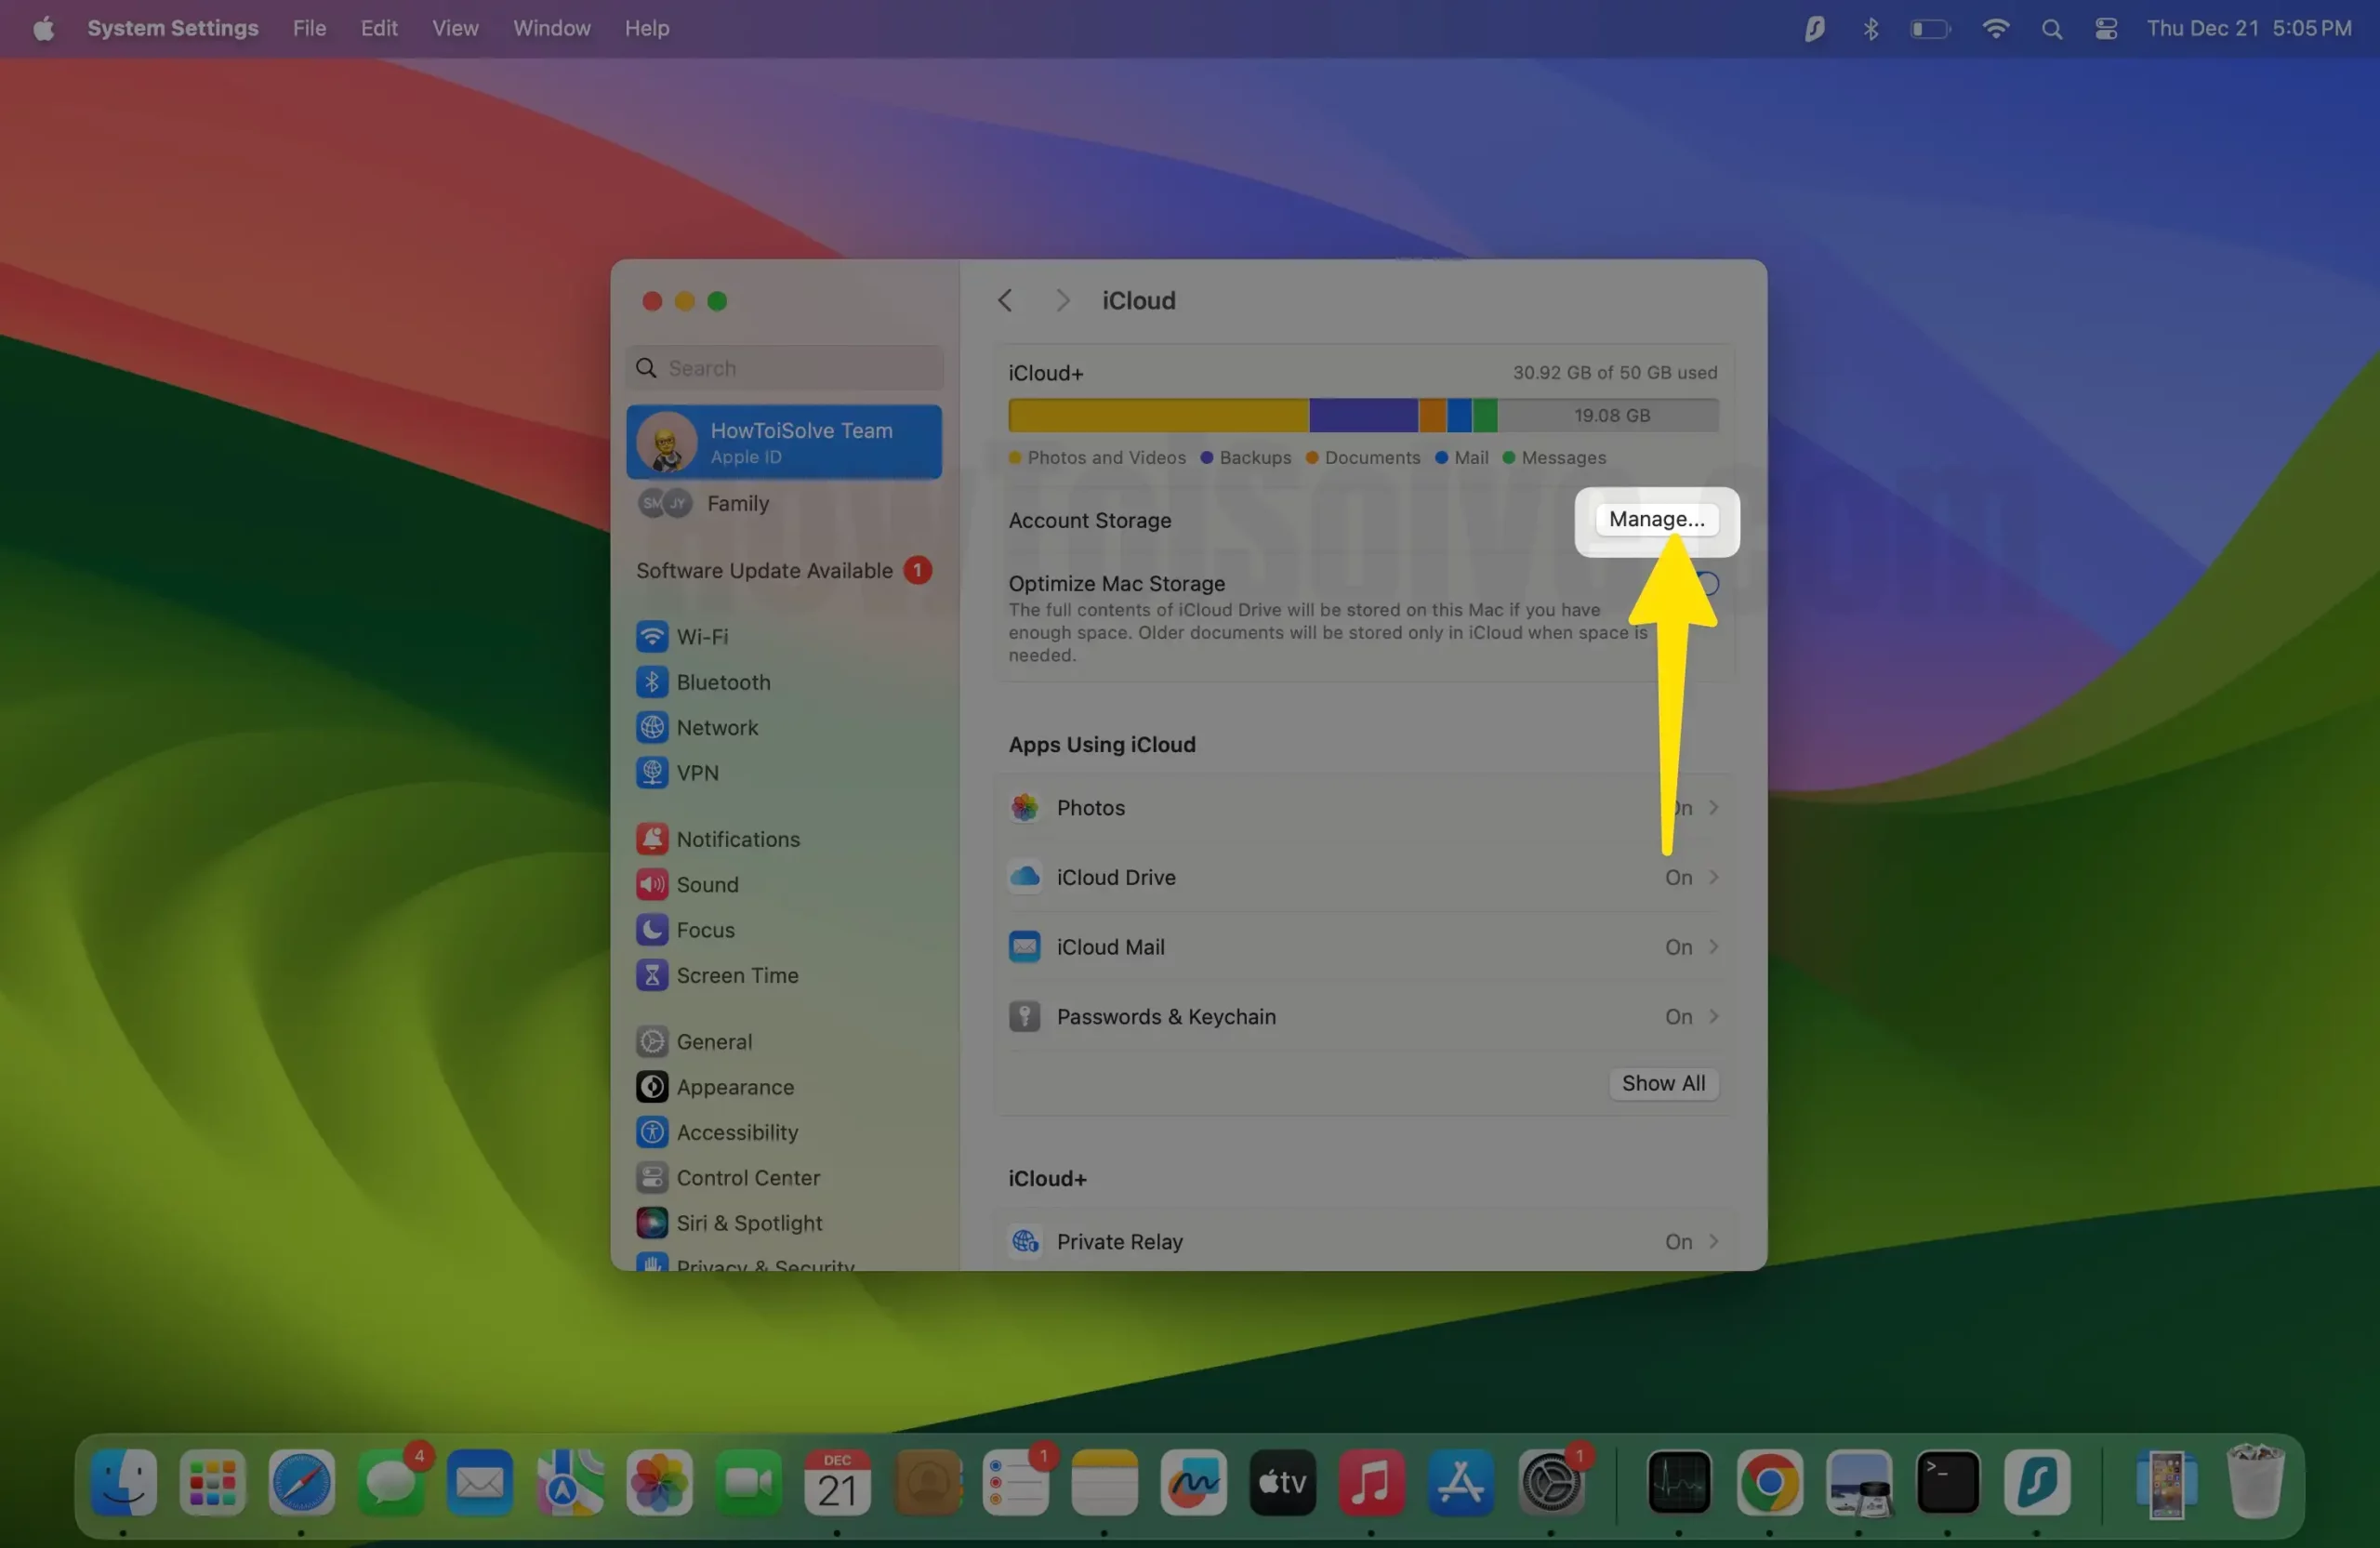Open Bluetooth settings in sidebar
The width and height of the screenshot is (2380, 1548).
784,682
